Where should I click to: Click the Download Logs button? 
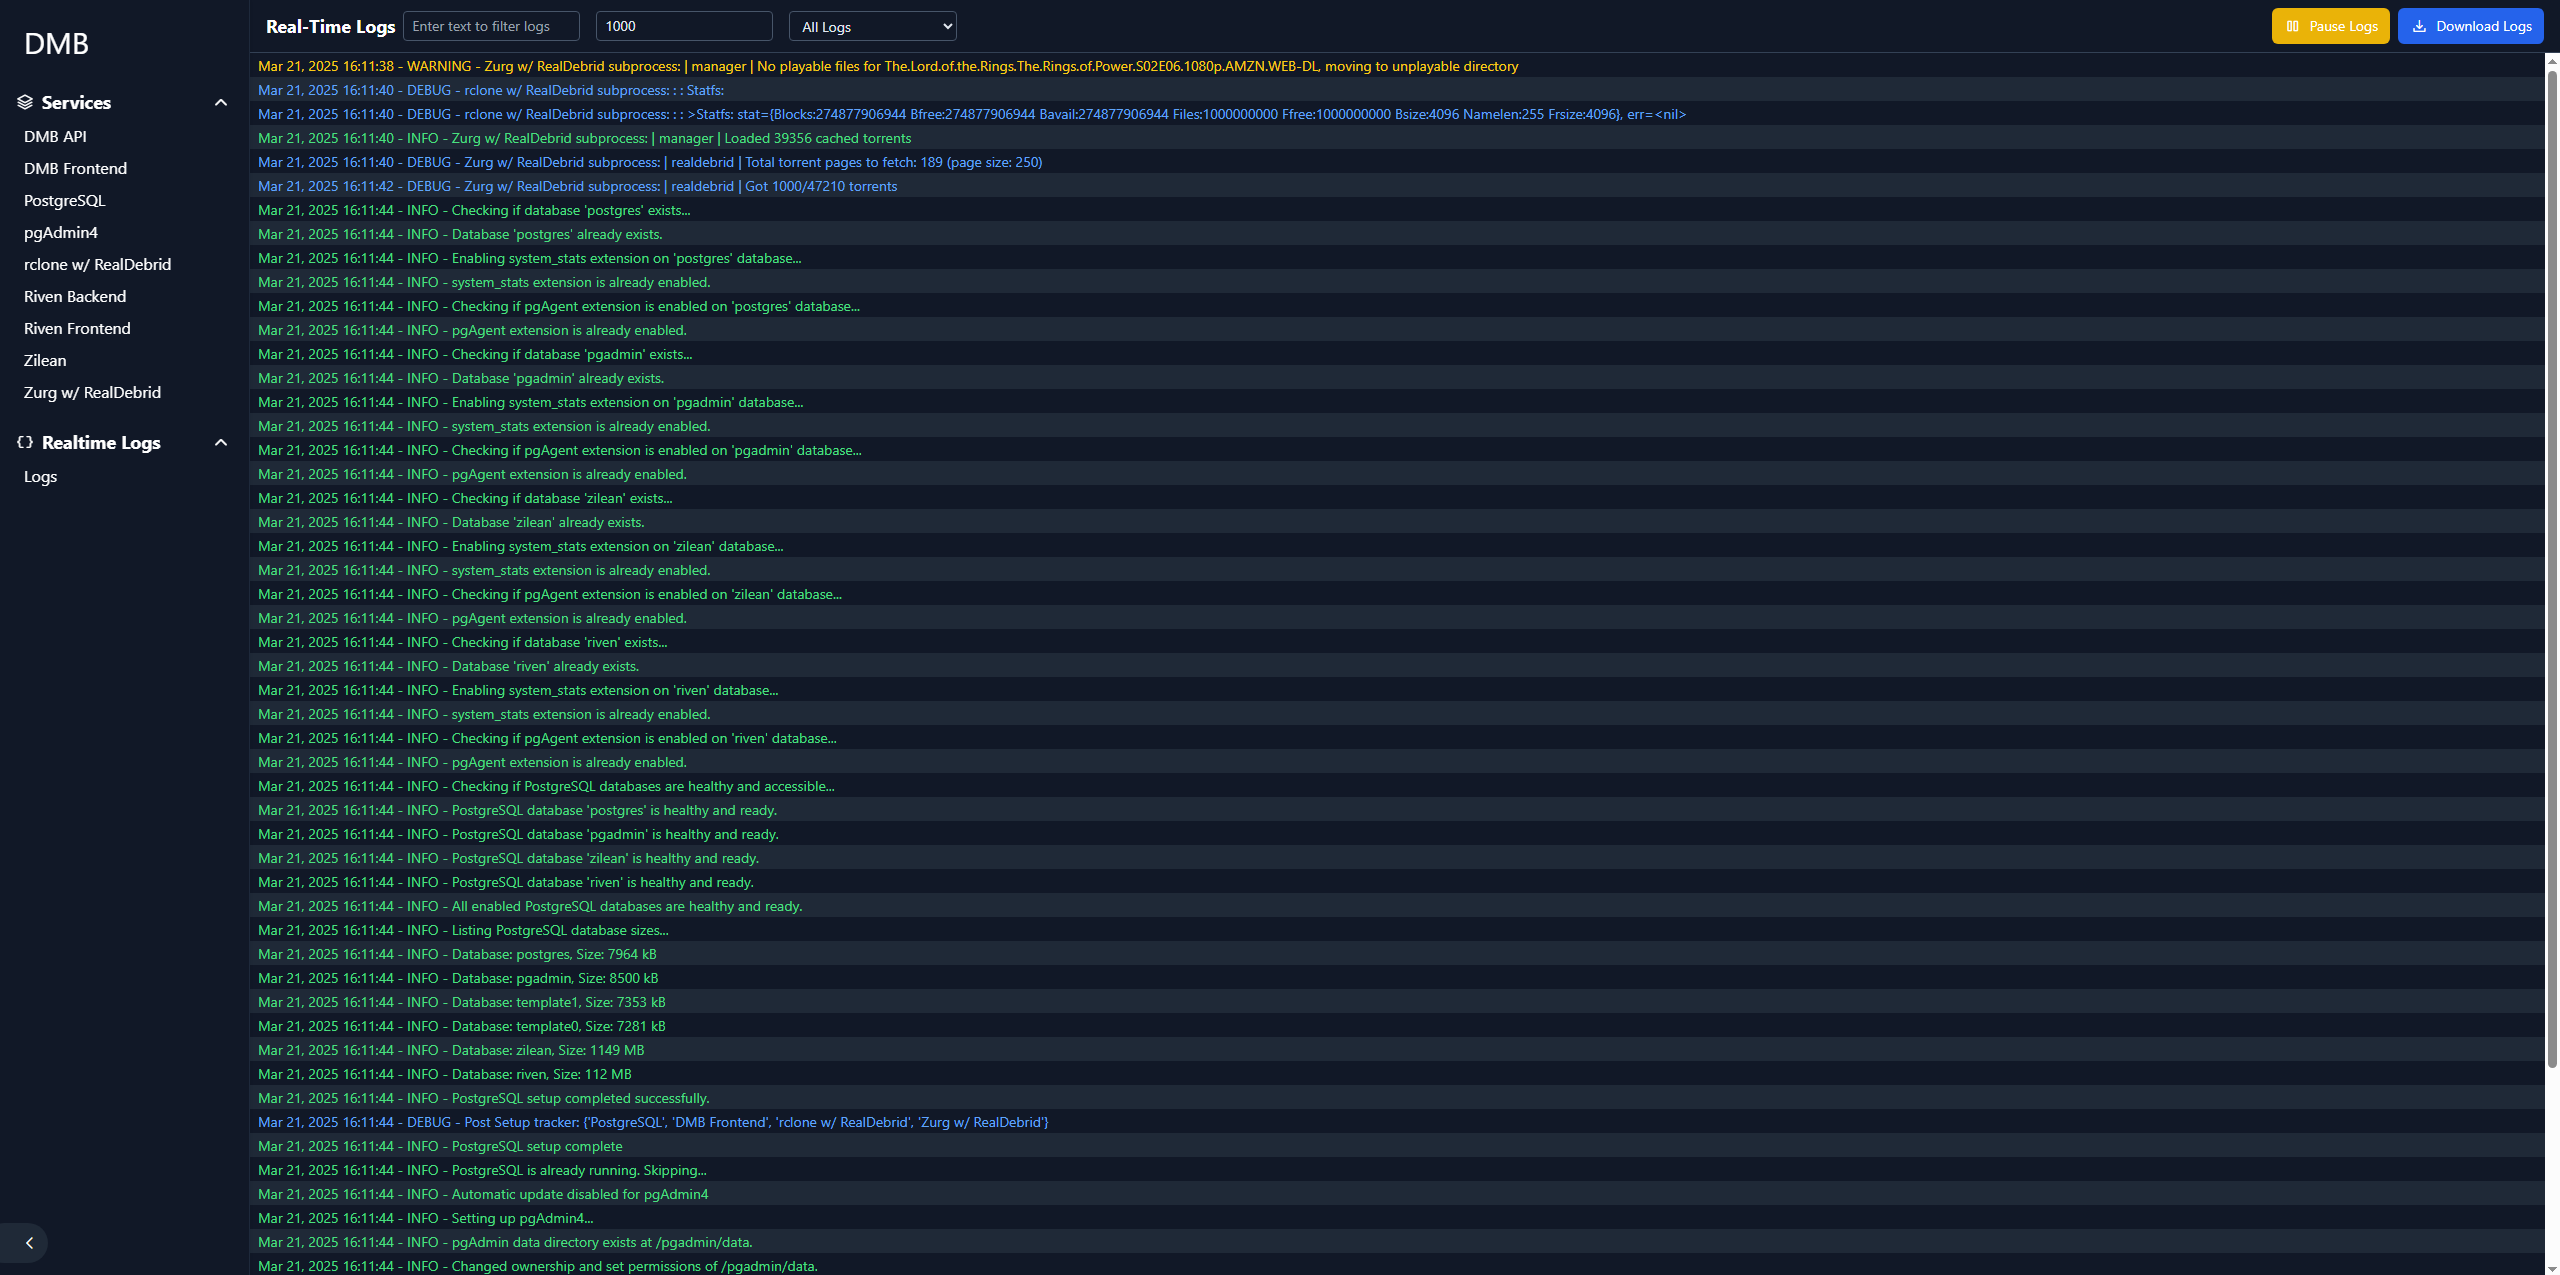pos(2470,26)
